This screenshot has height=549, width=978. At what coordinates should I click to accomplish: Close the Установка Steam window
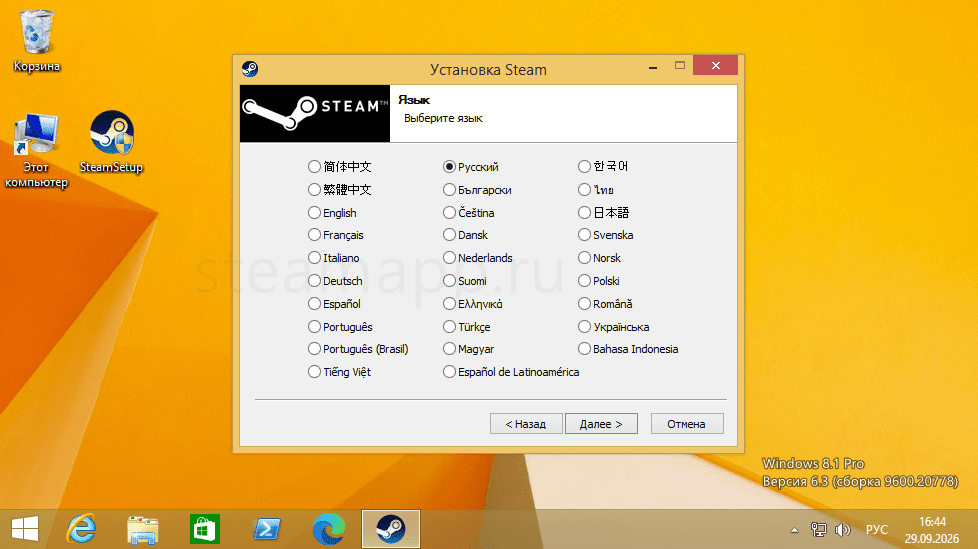click(x=715, y=66)
